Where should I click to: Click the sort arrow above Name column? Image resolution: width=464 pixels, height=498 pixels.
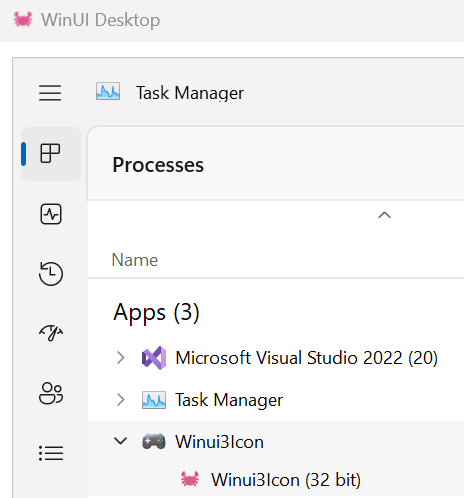(x=384, y=215)
